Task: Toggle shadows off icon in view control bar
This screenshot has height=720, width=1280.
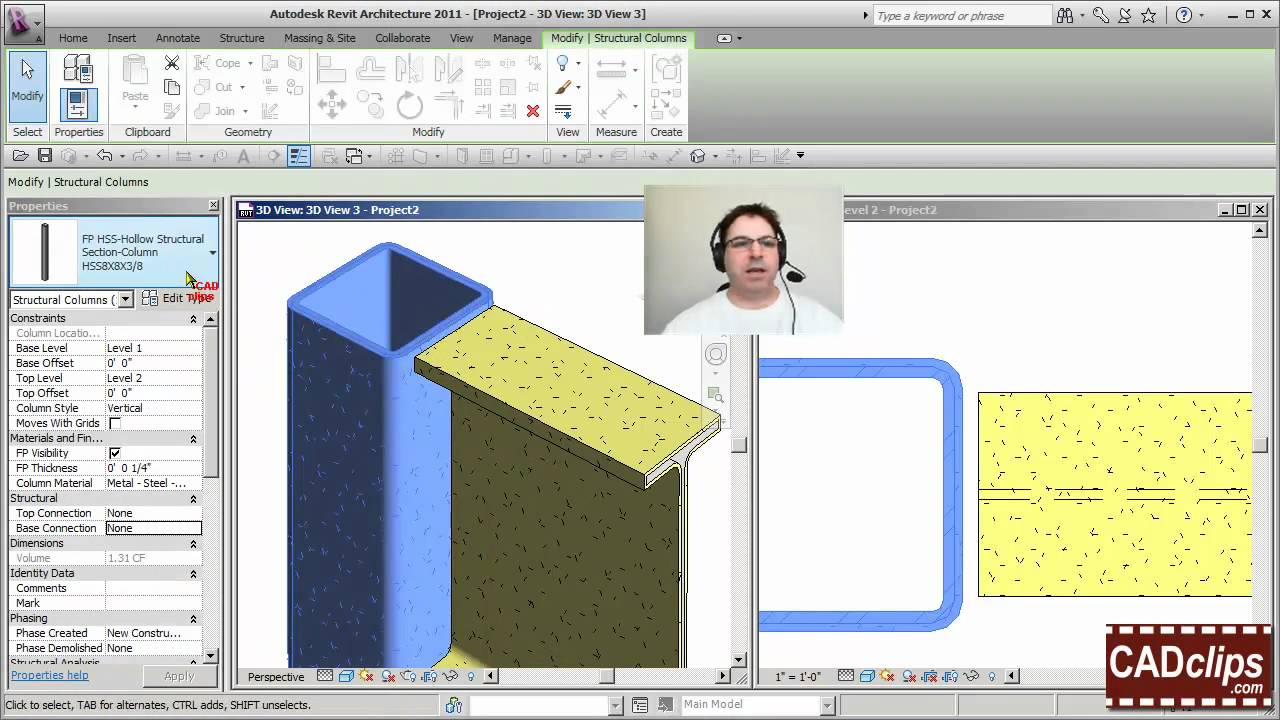Action: coord(366,677)
